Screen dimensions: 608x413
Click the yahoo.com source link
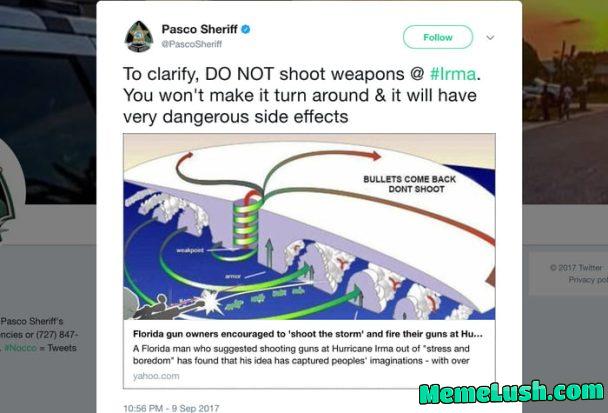tap(156, 376)
